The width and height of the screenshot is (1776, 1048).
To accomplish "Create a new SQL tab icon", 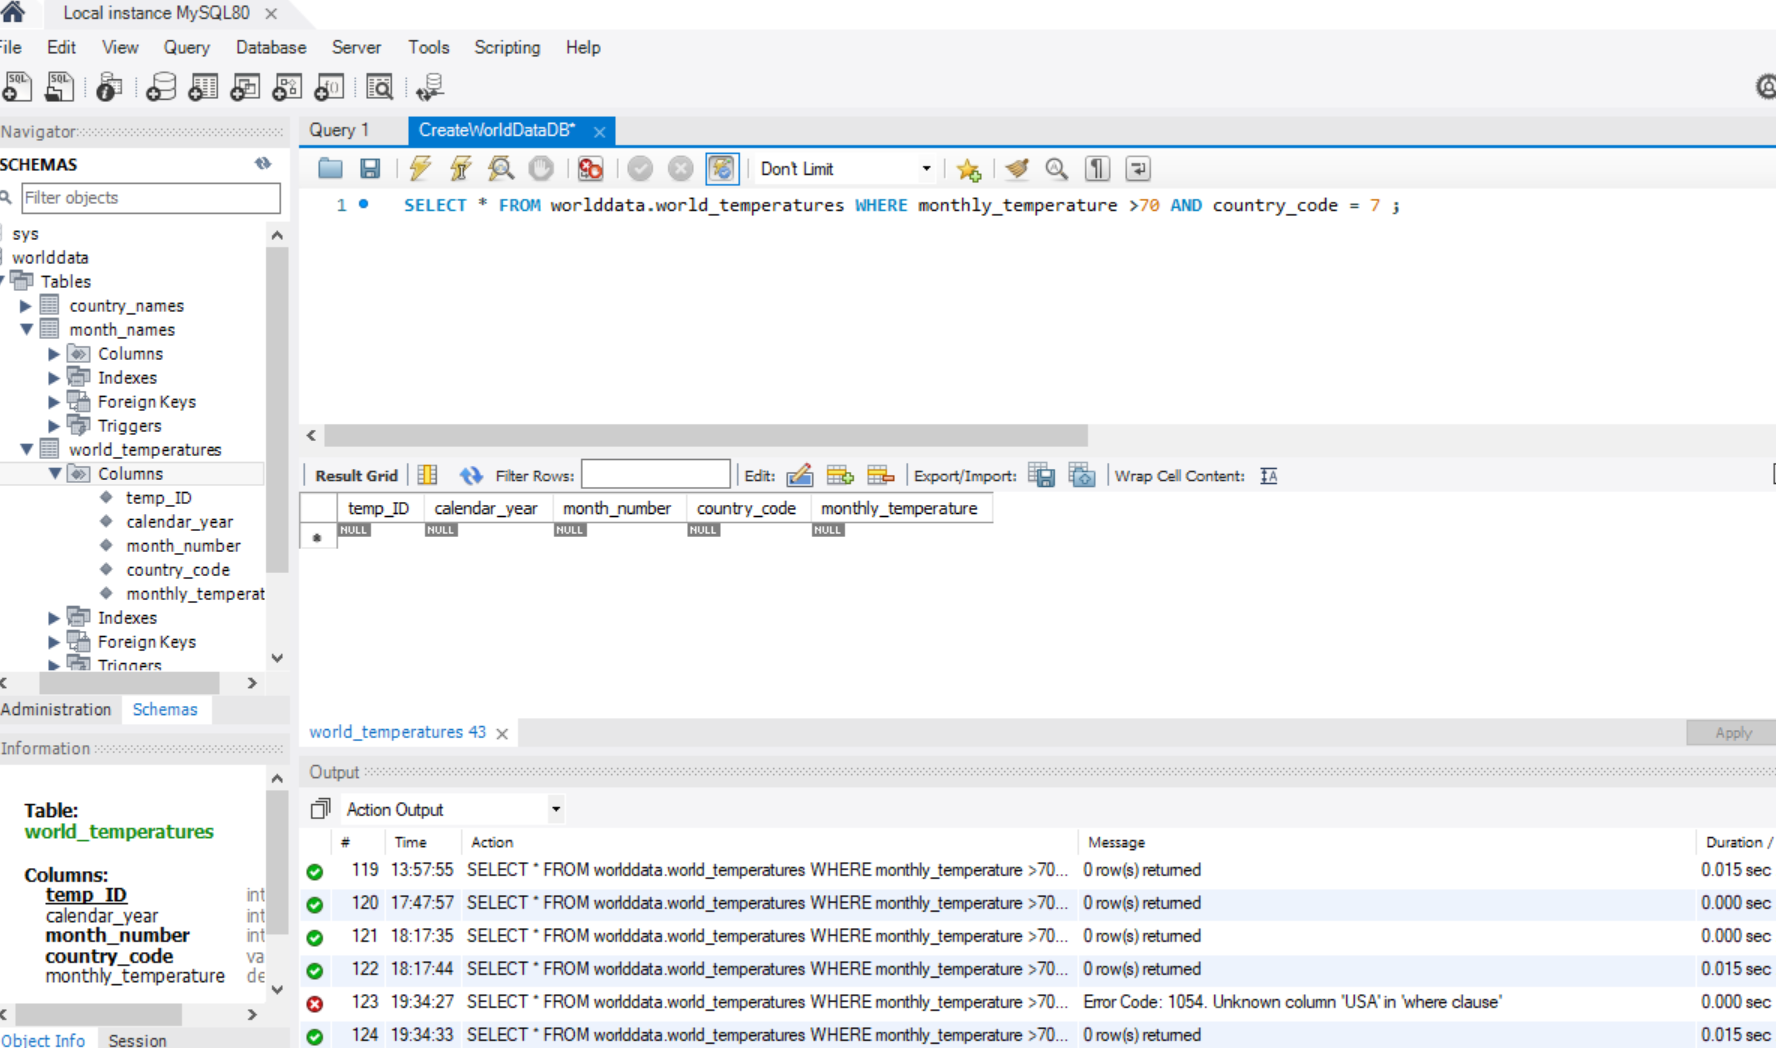I will (x=16, y=87).
